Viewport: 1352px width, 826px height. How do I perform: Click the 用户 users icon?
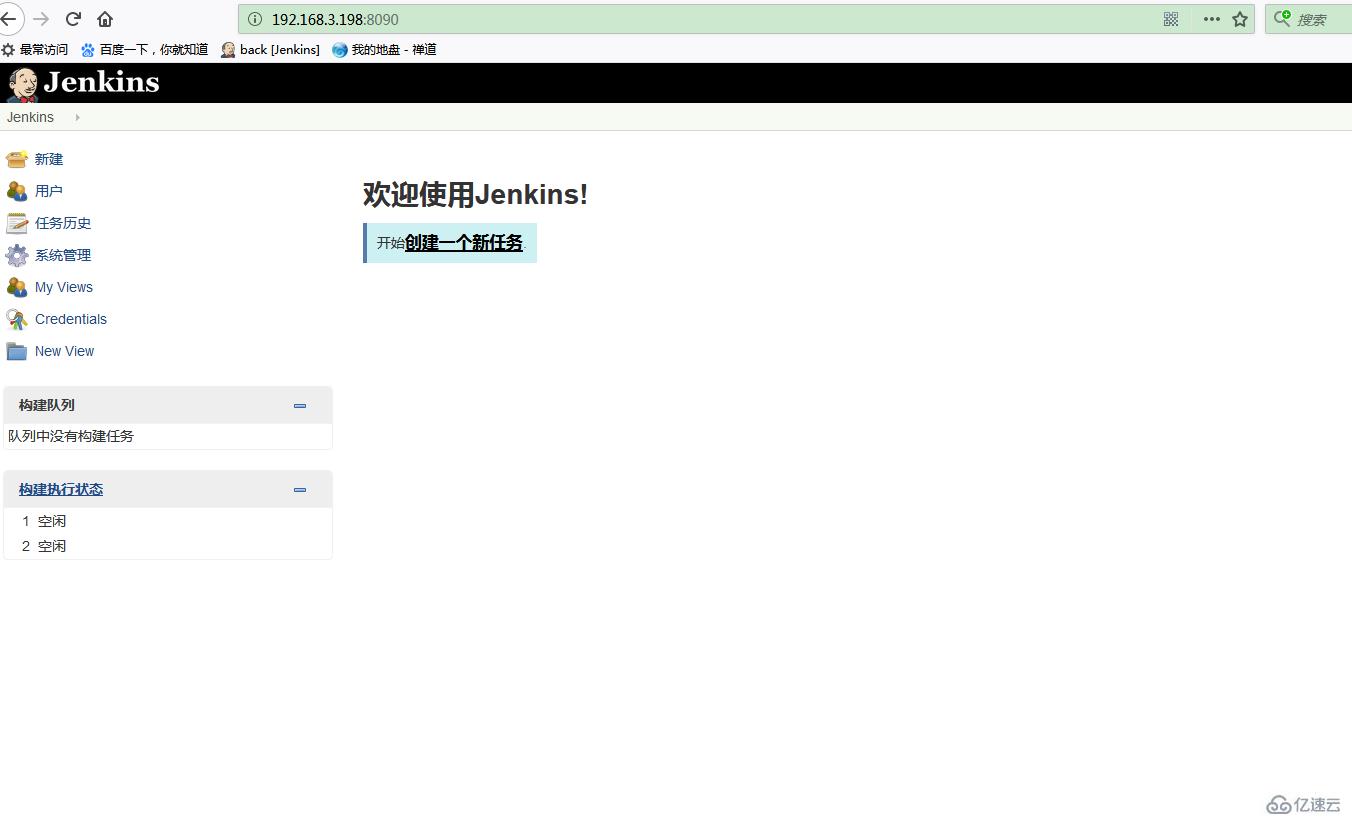[x=17, y=191]
